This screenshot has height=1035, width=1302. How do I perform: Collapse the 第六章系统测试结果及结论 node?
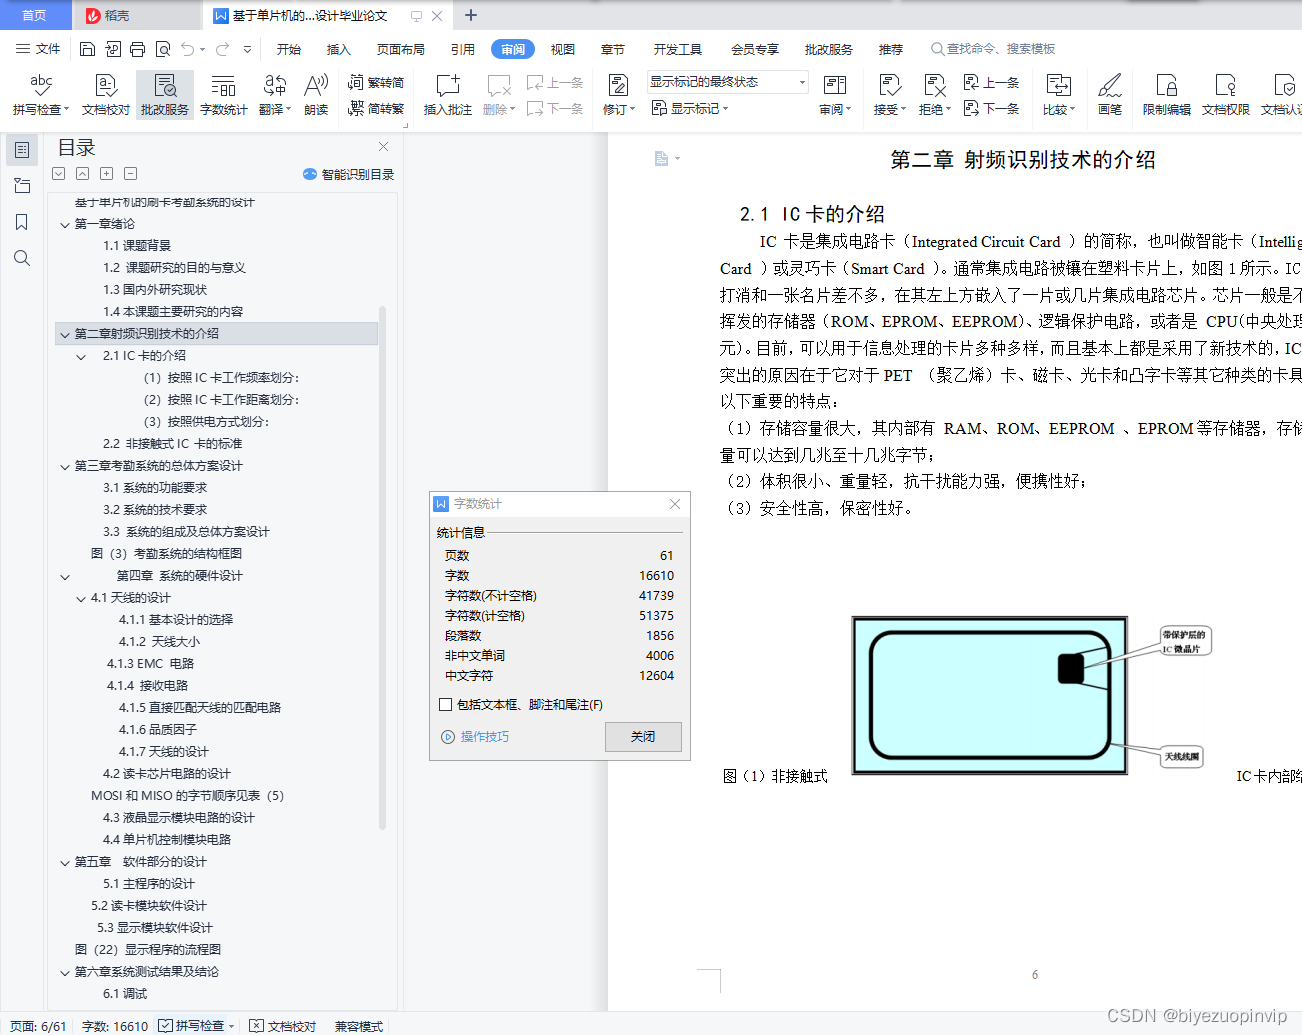click(x=65, y=973)
